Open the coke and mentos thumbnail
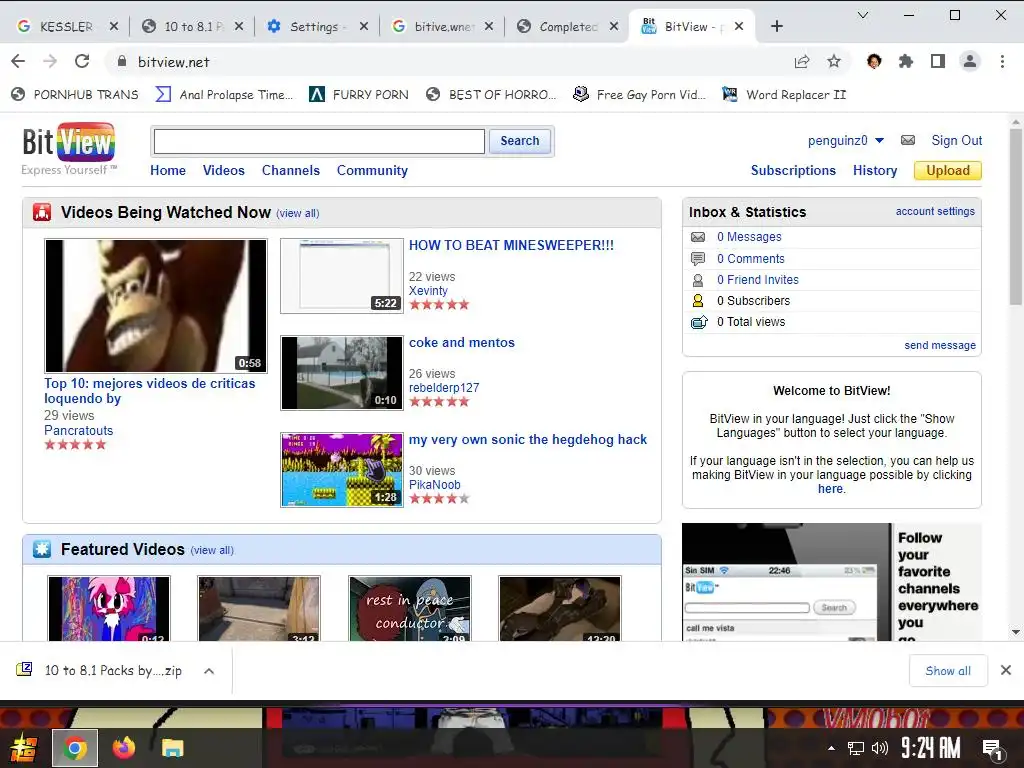 coord(342,373)
